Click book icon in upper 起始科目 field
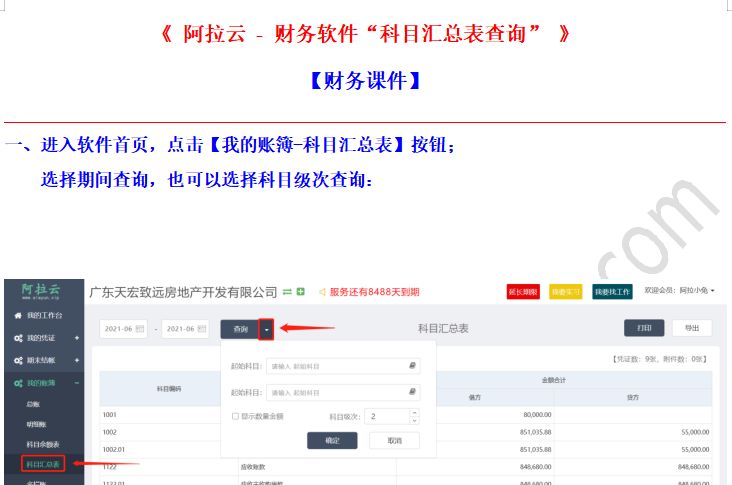This screenshot has width=732, height=485. tap(412, 366)
